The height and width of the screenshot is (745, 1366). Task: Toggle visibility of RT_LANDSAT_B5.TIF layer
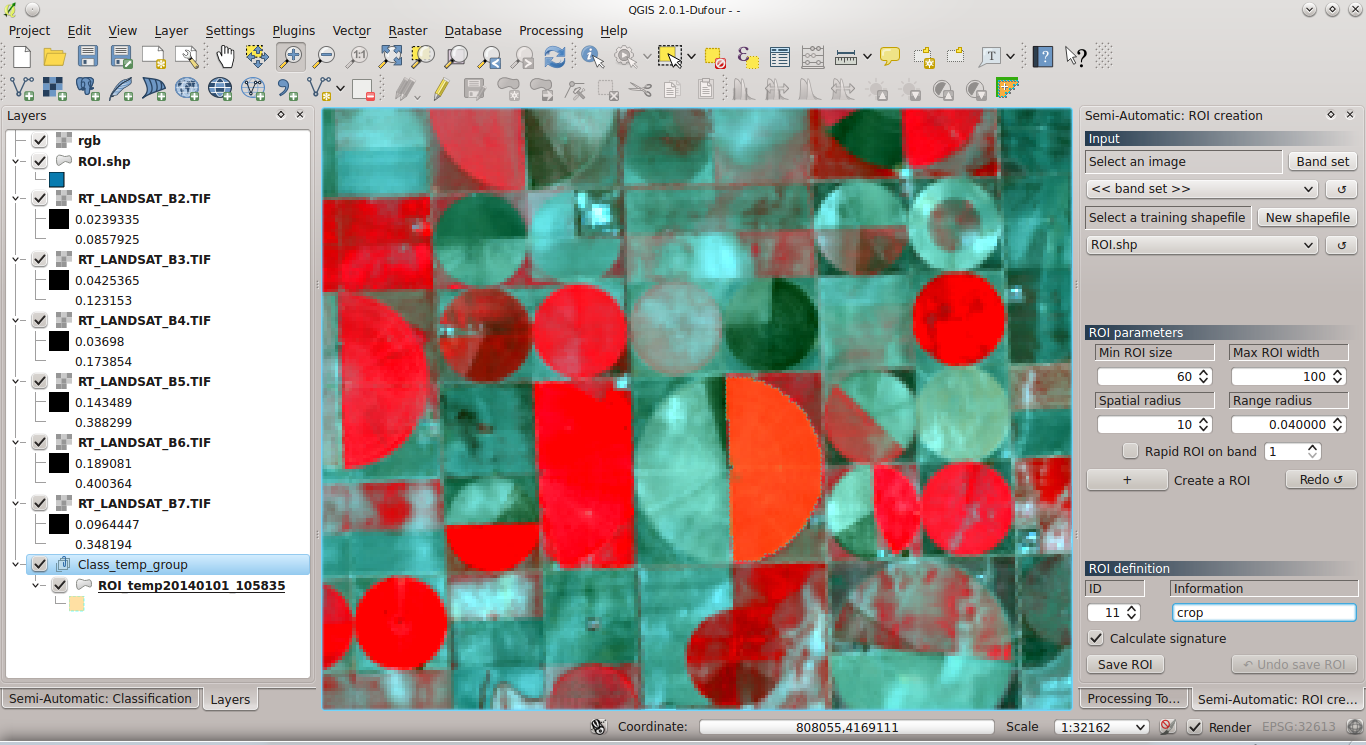tap(40, 381)
